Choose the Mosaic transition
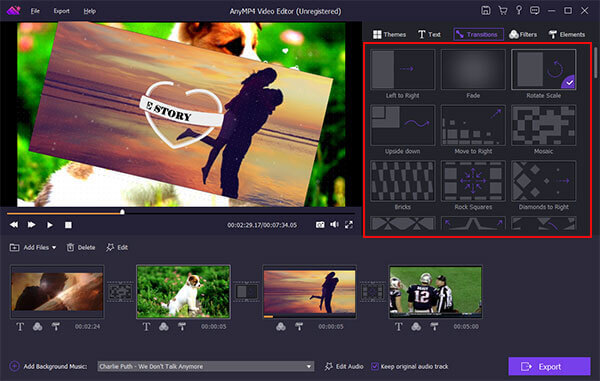This screenshot has width=600, height=381. [x=543, y=125]
